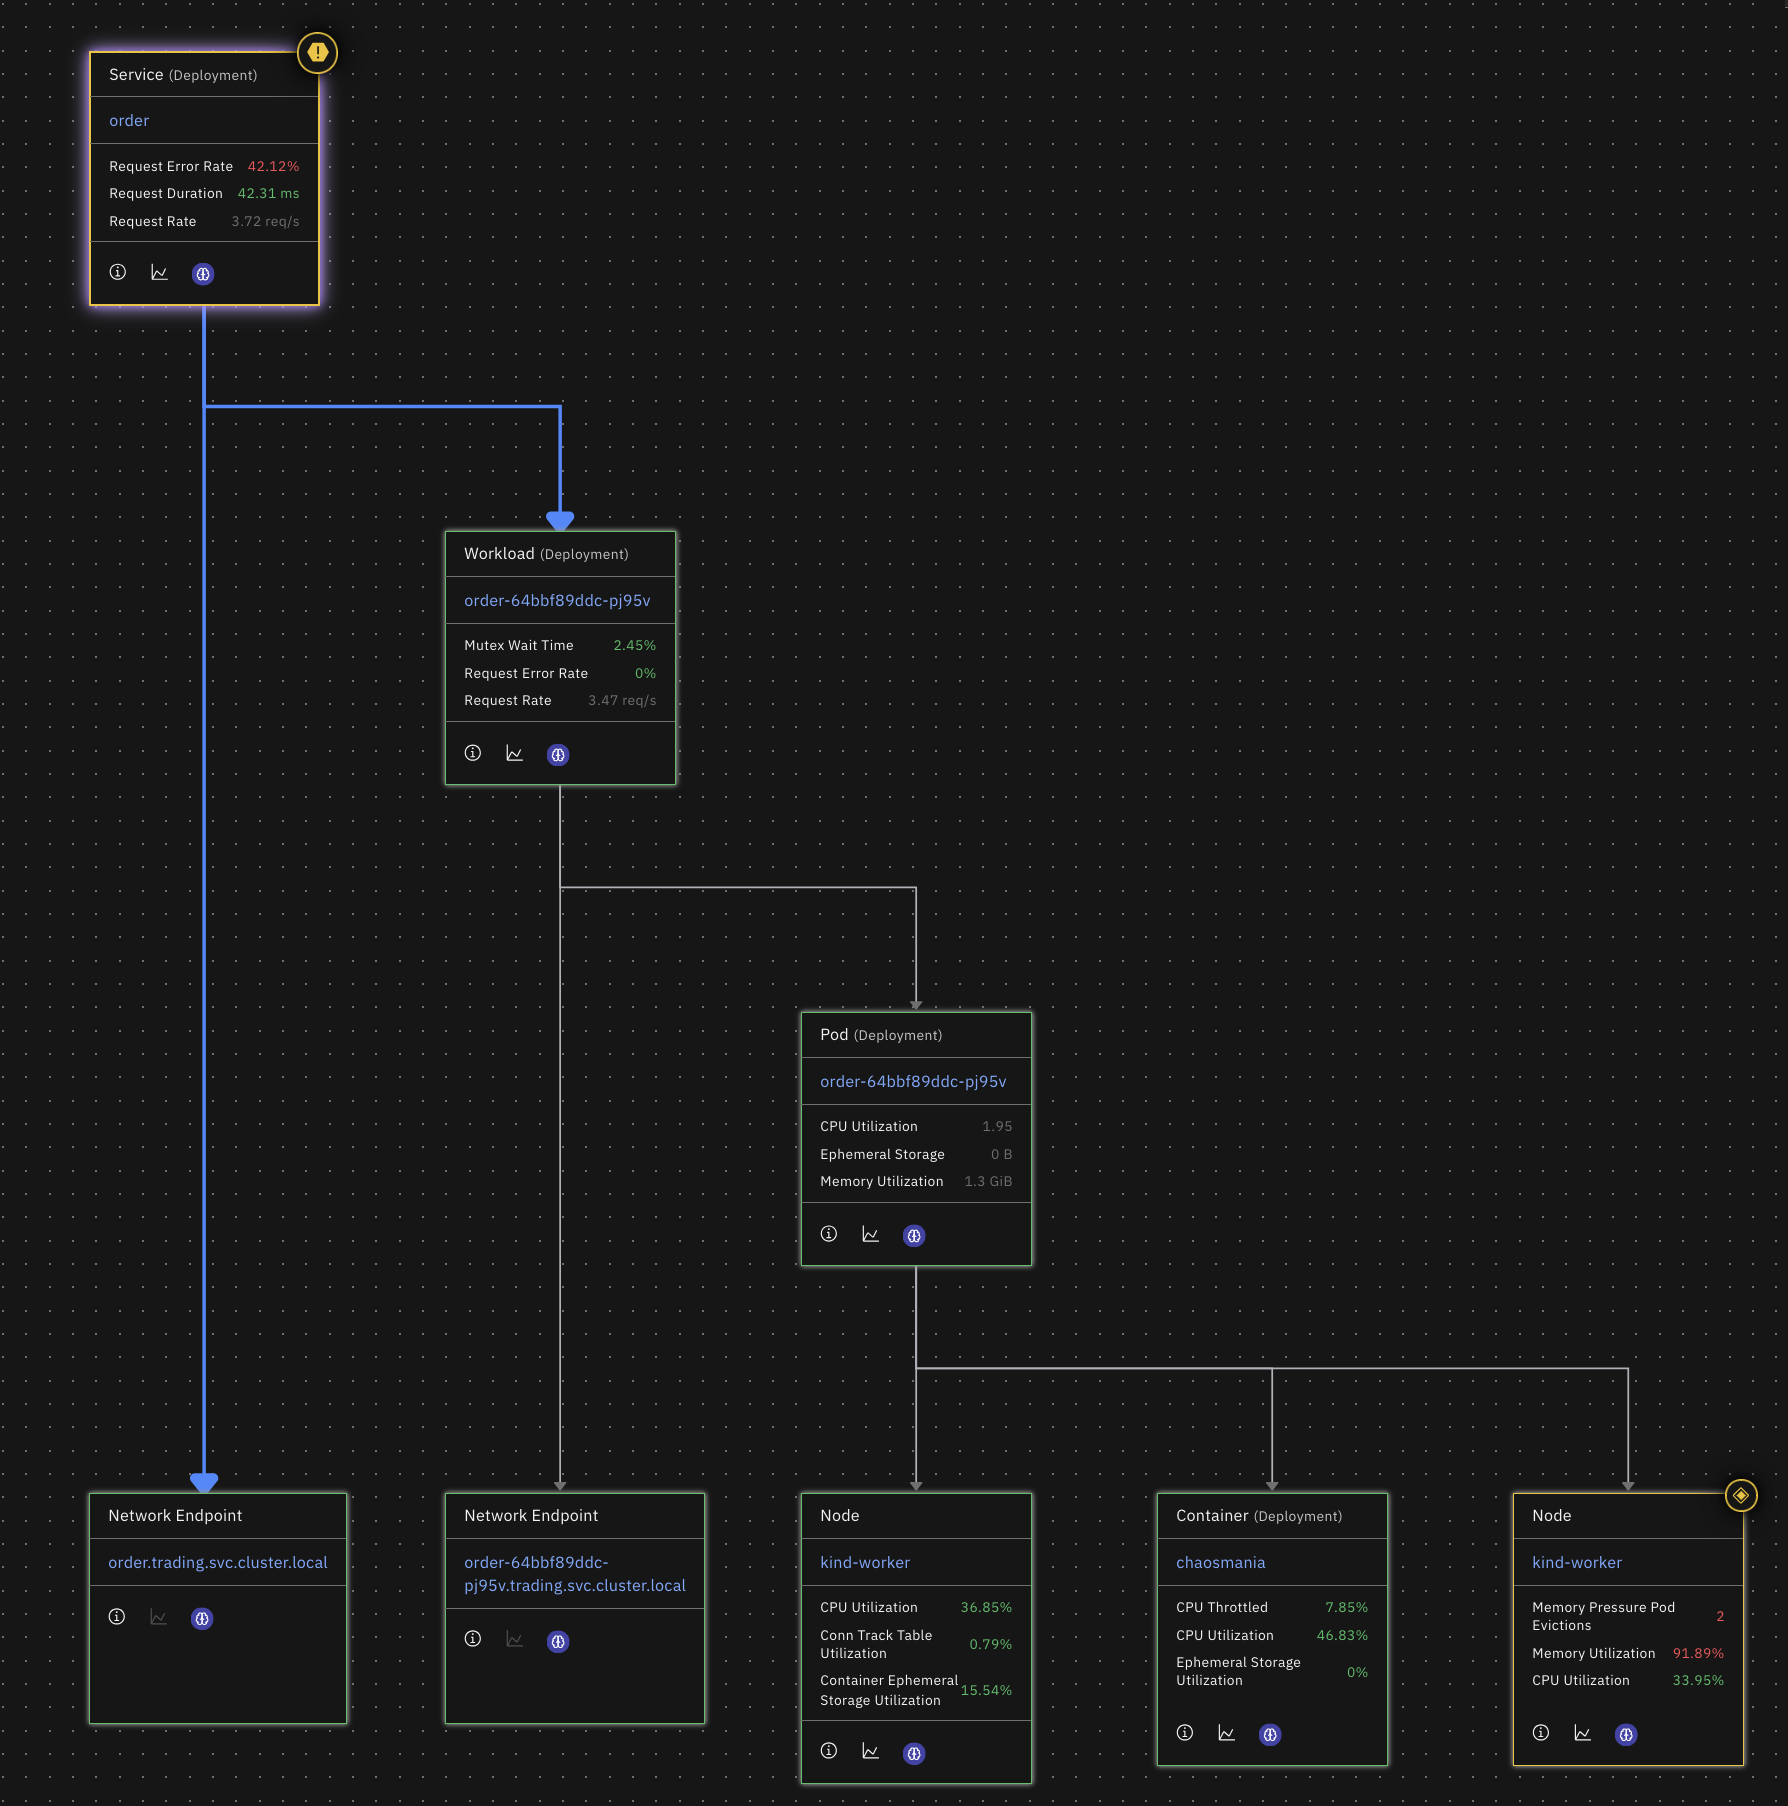
Task: Open the chaosmania container link
Action: point(1220,1562)
